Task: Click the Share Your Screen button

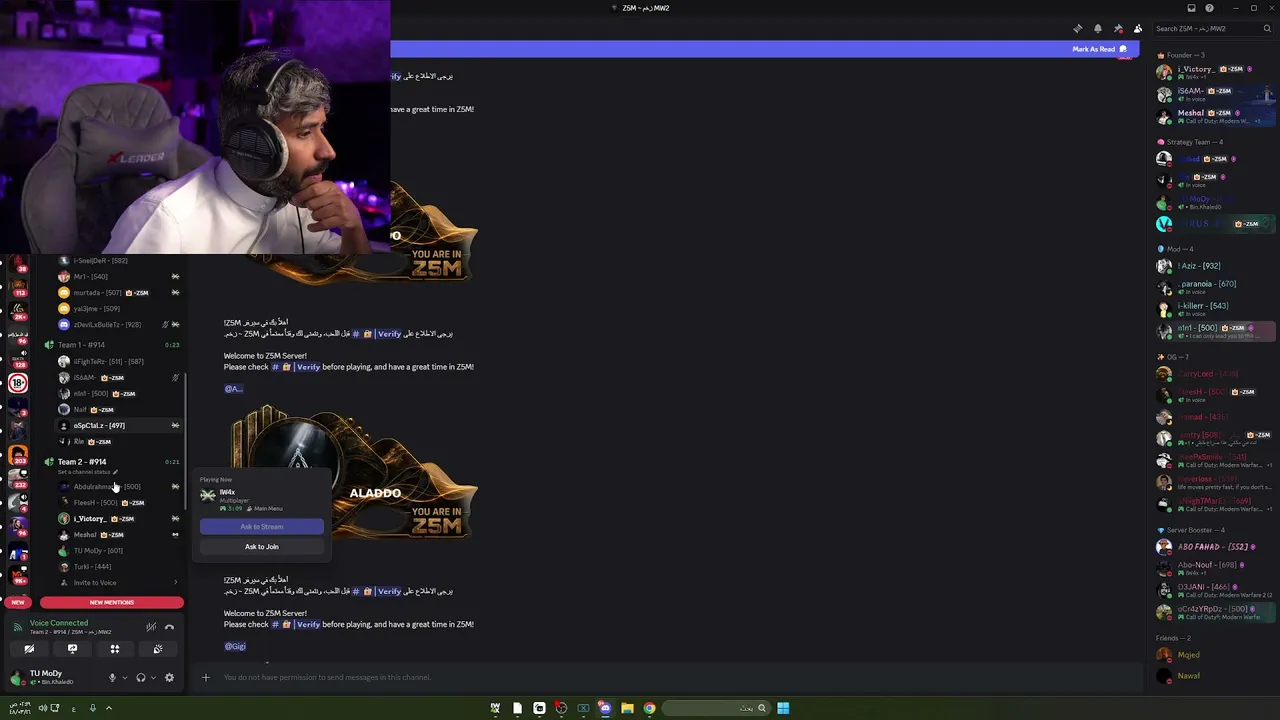Action: coord(72,650)
